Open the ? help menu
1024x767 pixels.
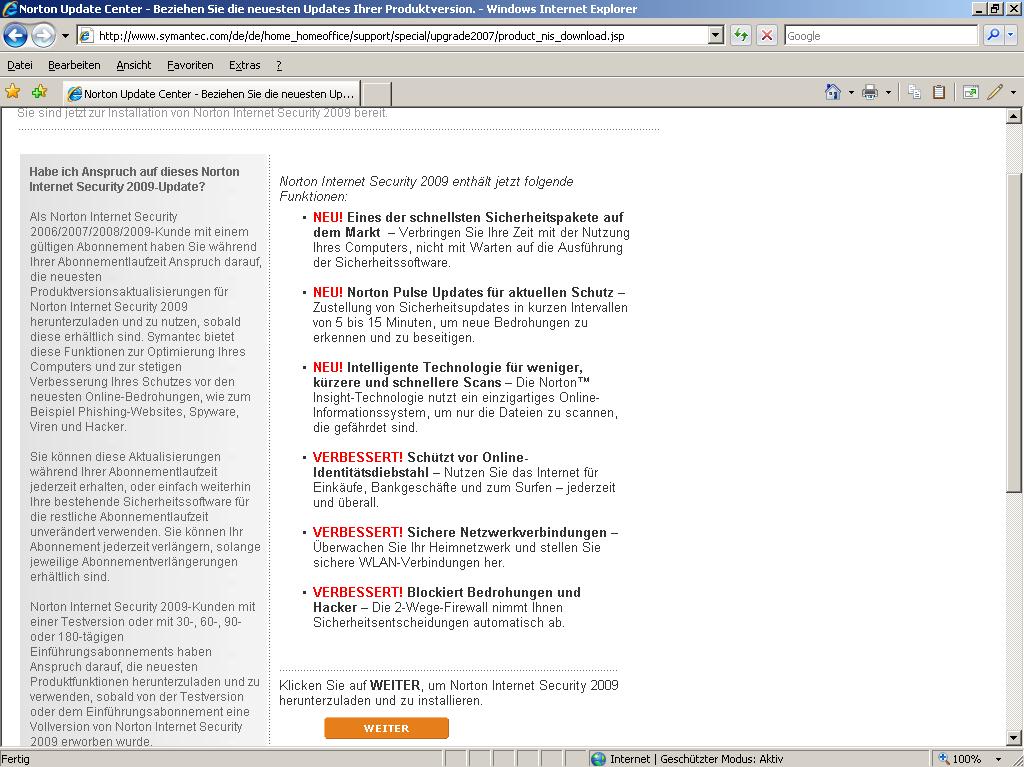coord(279,65)
